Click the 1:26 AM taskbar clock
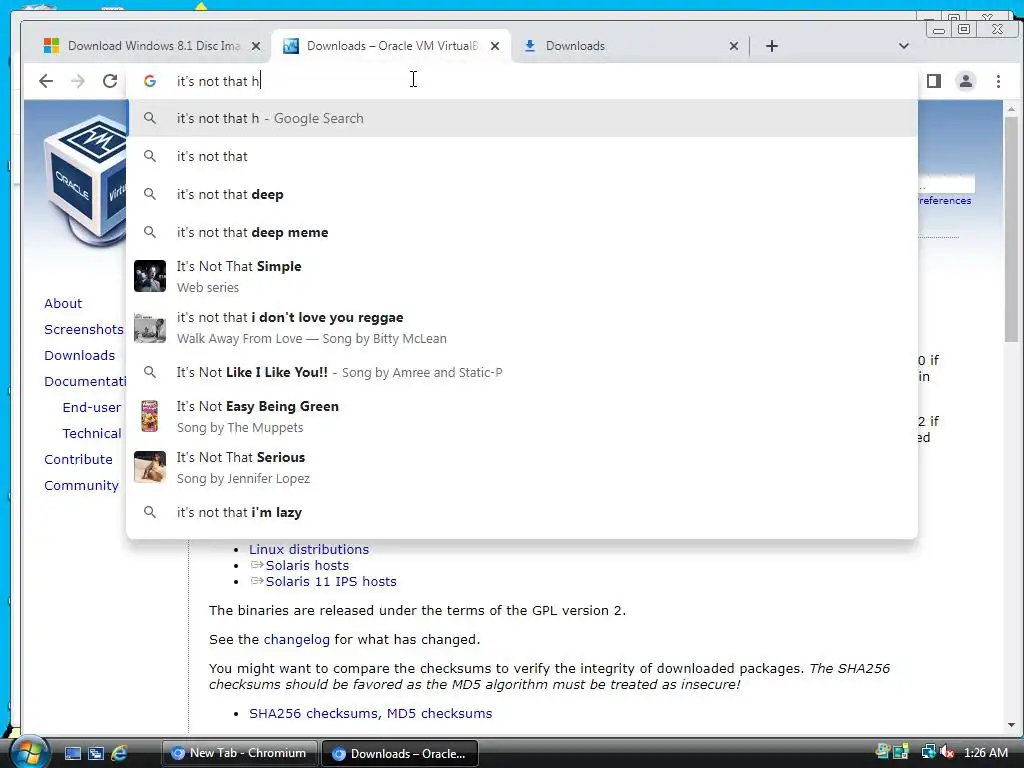Screen dimensions: 1024x768 (985, 753)
